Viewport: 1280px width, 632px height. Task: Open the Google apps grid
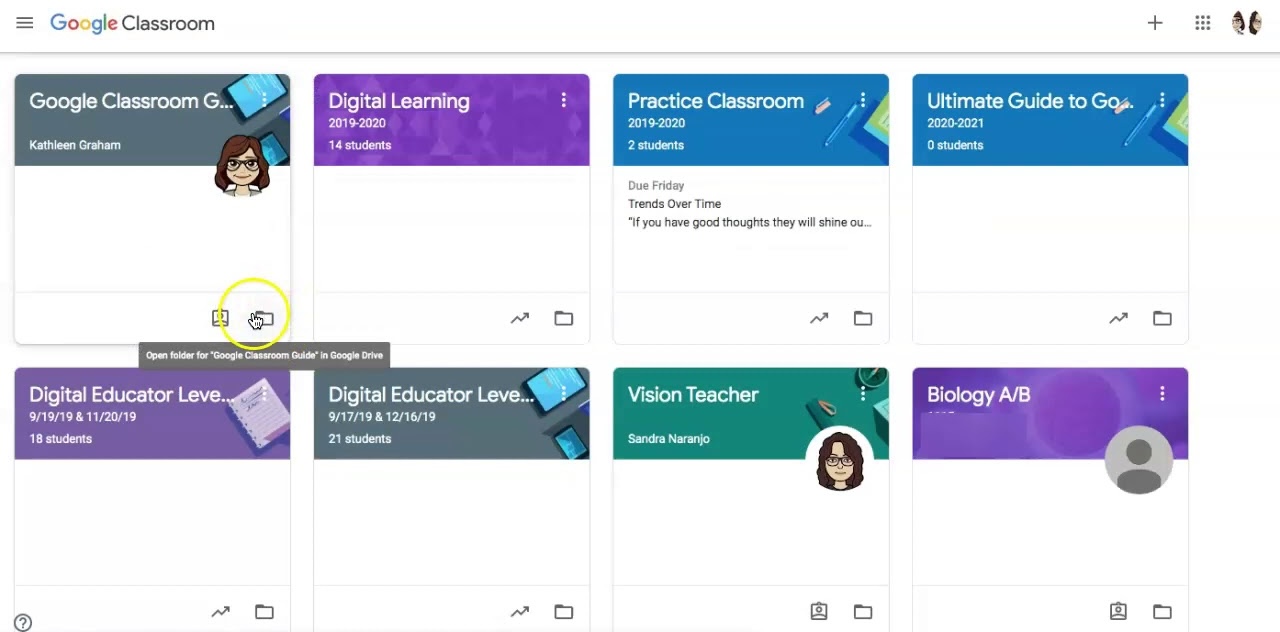[1203, 23]
